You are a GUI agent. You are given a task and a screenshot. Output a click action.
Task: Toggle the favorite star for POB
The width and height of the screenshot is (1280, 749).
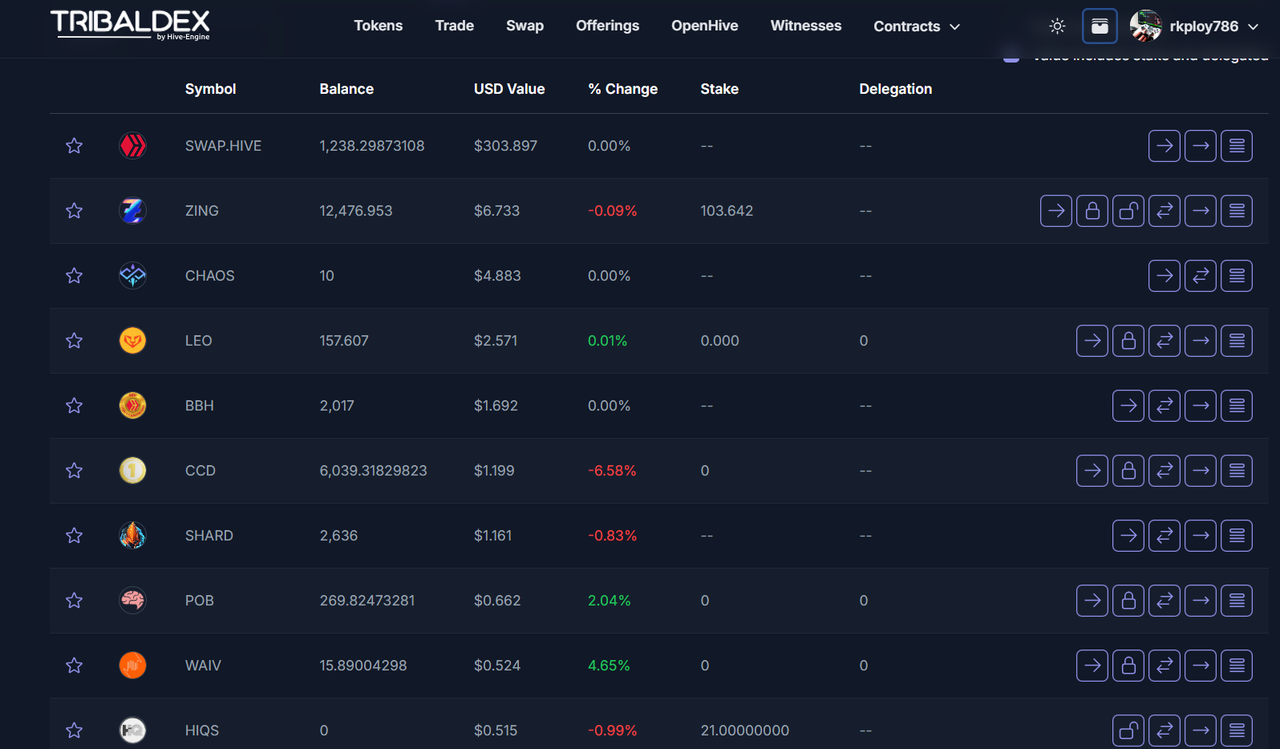pyautogui.click(x=74, y=601)
